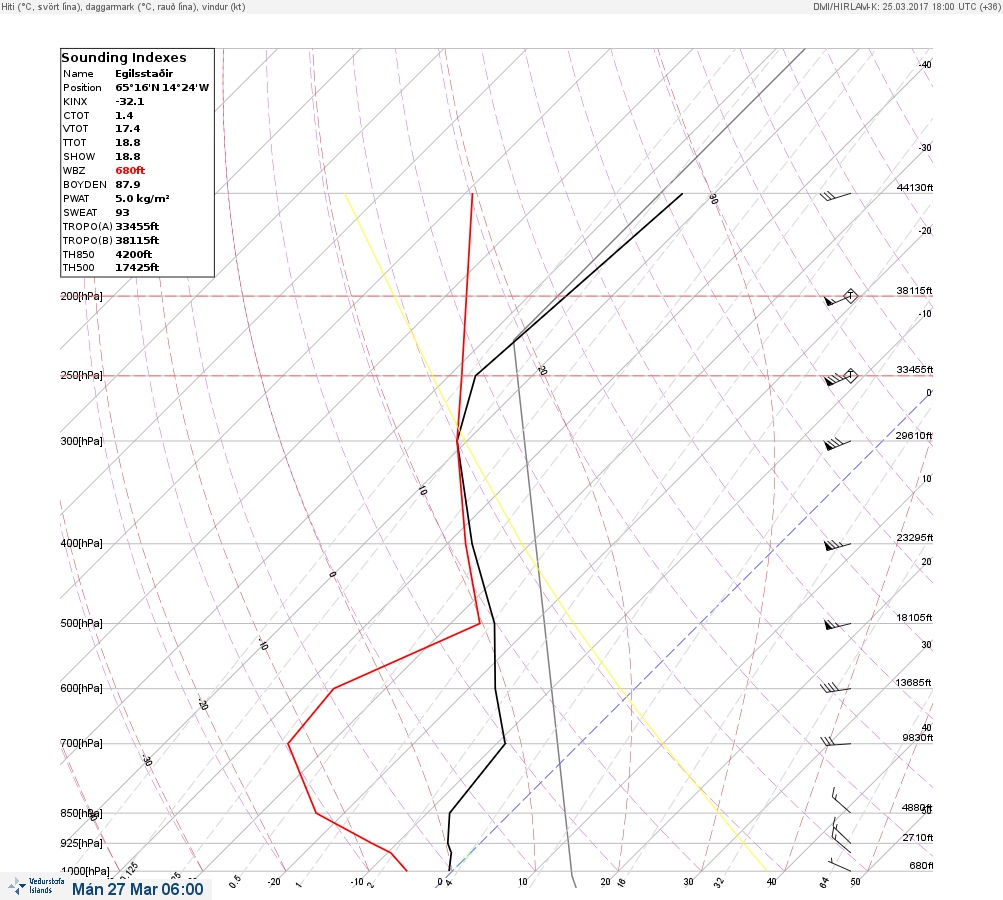This screenshot has height=900, width=1003.
Task: Select the wind barb at the 700hPa level
Action: (835, 742)
